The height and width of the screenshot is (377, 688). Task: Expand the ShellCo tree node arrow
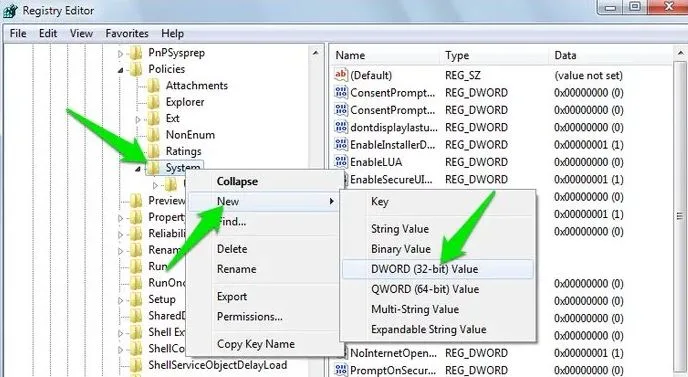tap(121, 350)
